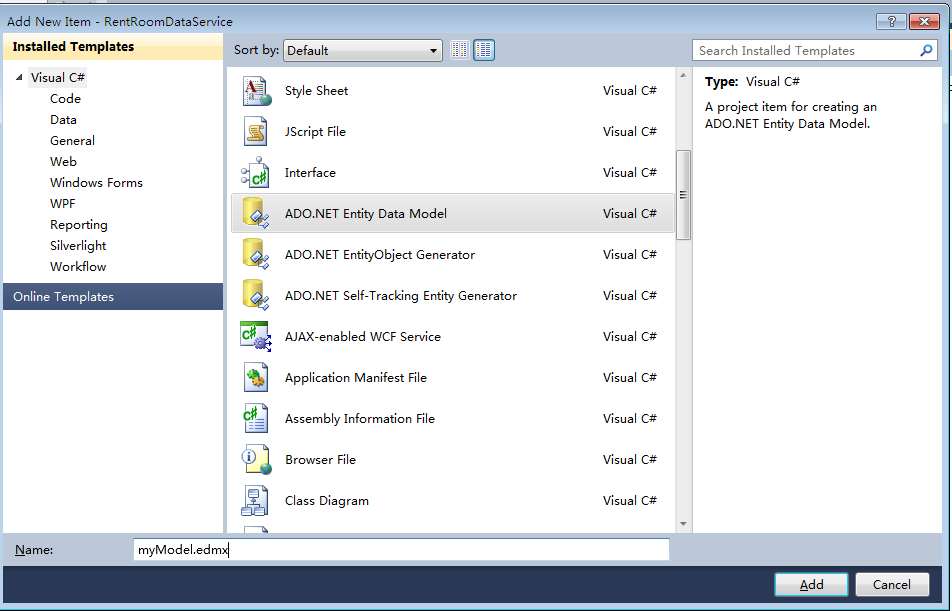This screenshot has height=611, width=952.
Task: Select the Web category
Action: (x=63, y=162)
